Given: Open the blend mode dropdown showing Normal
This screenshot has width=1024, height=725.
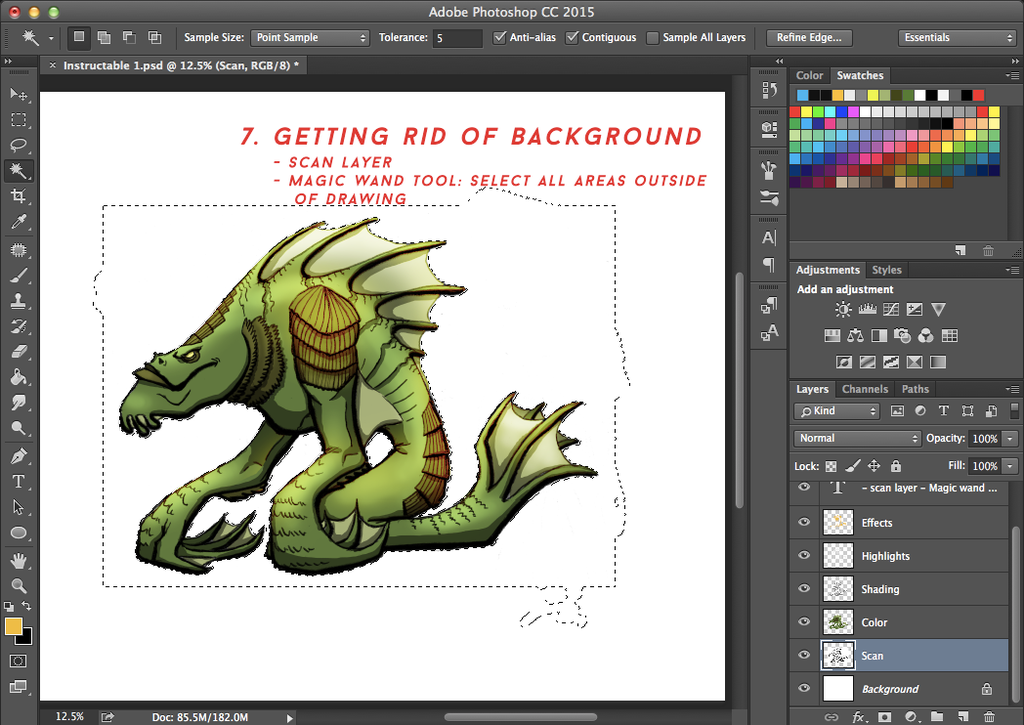Looking at the screenshot, I should (x=857, y=438).
